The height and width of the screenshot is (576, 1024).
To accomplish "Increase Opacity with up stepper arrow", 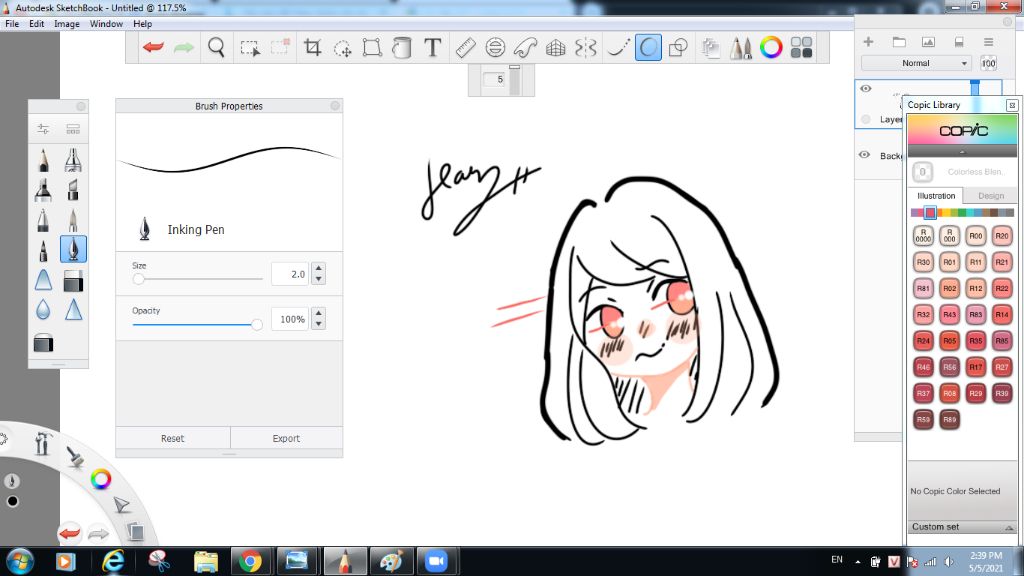I will click(x=318, y=313).
